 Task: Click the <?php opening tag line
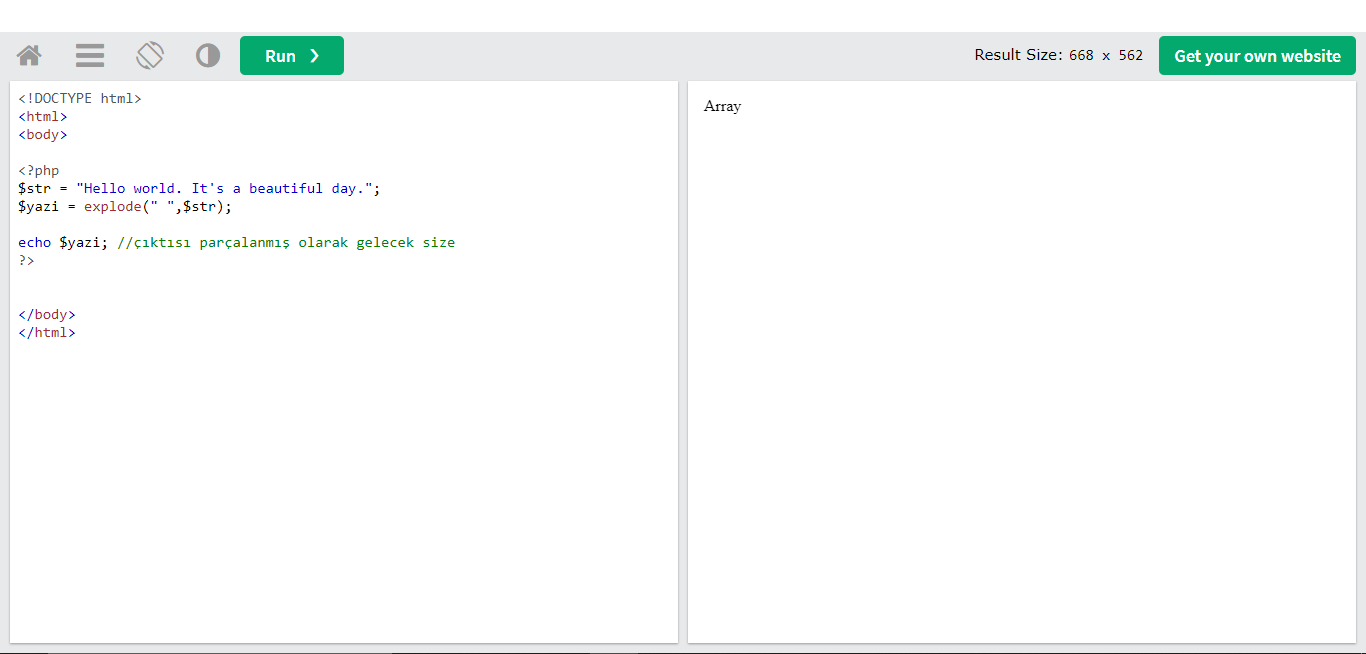[x=39, y=171]
